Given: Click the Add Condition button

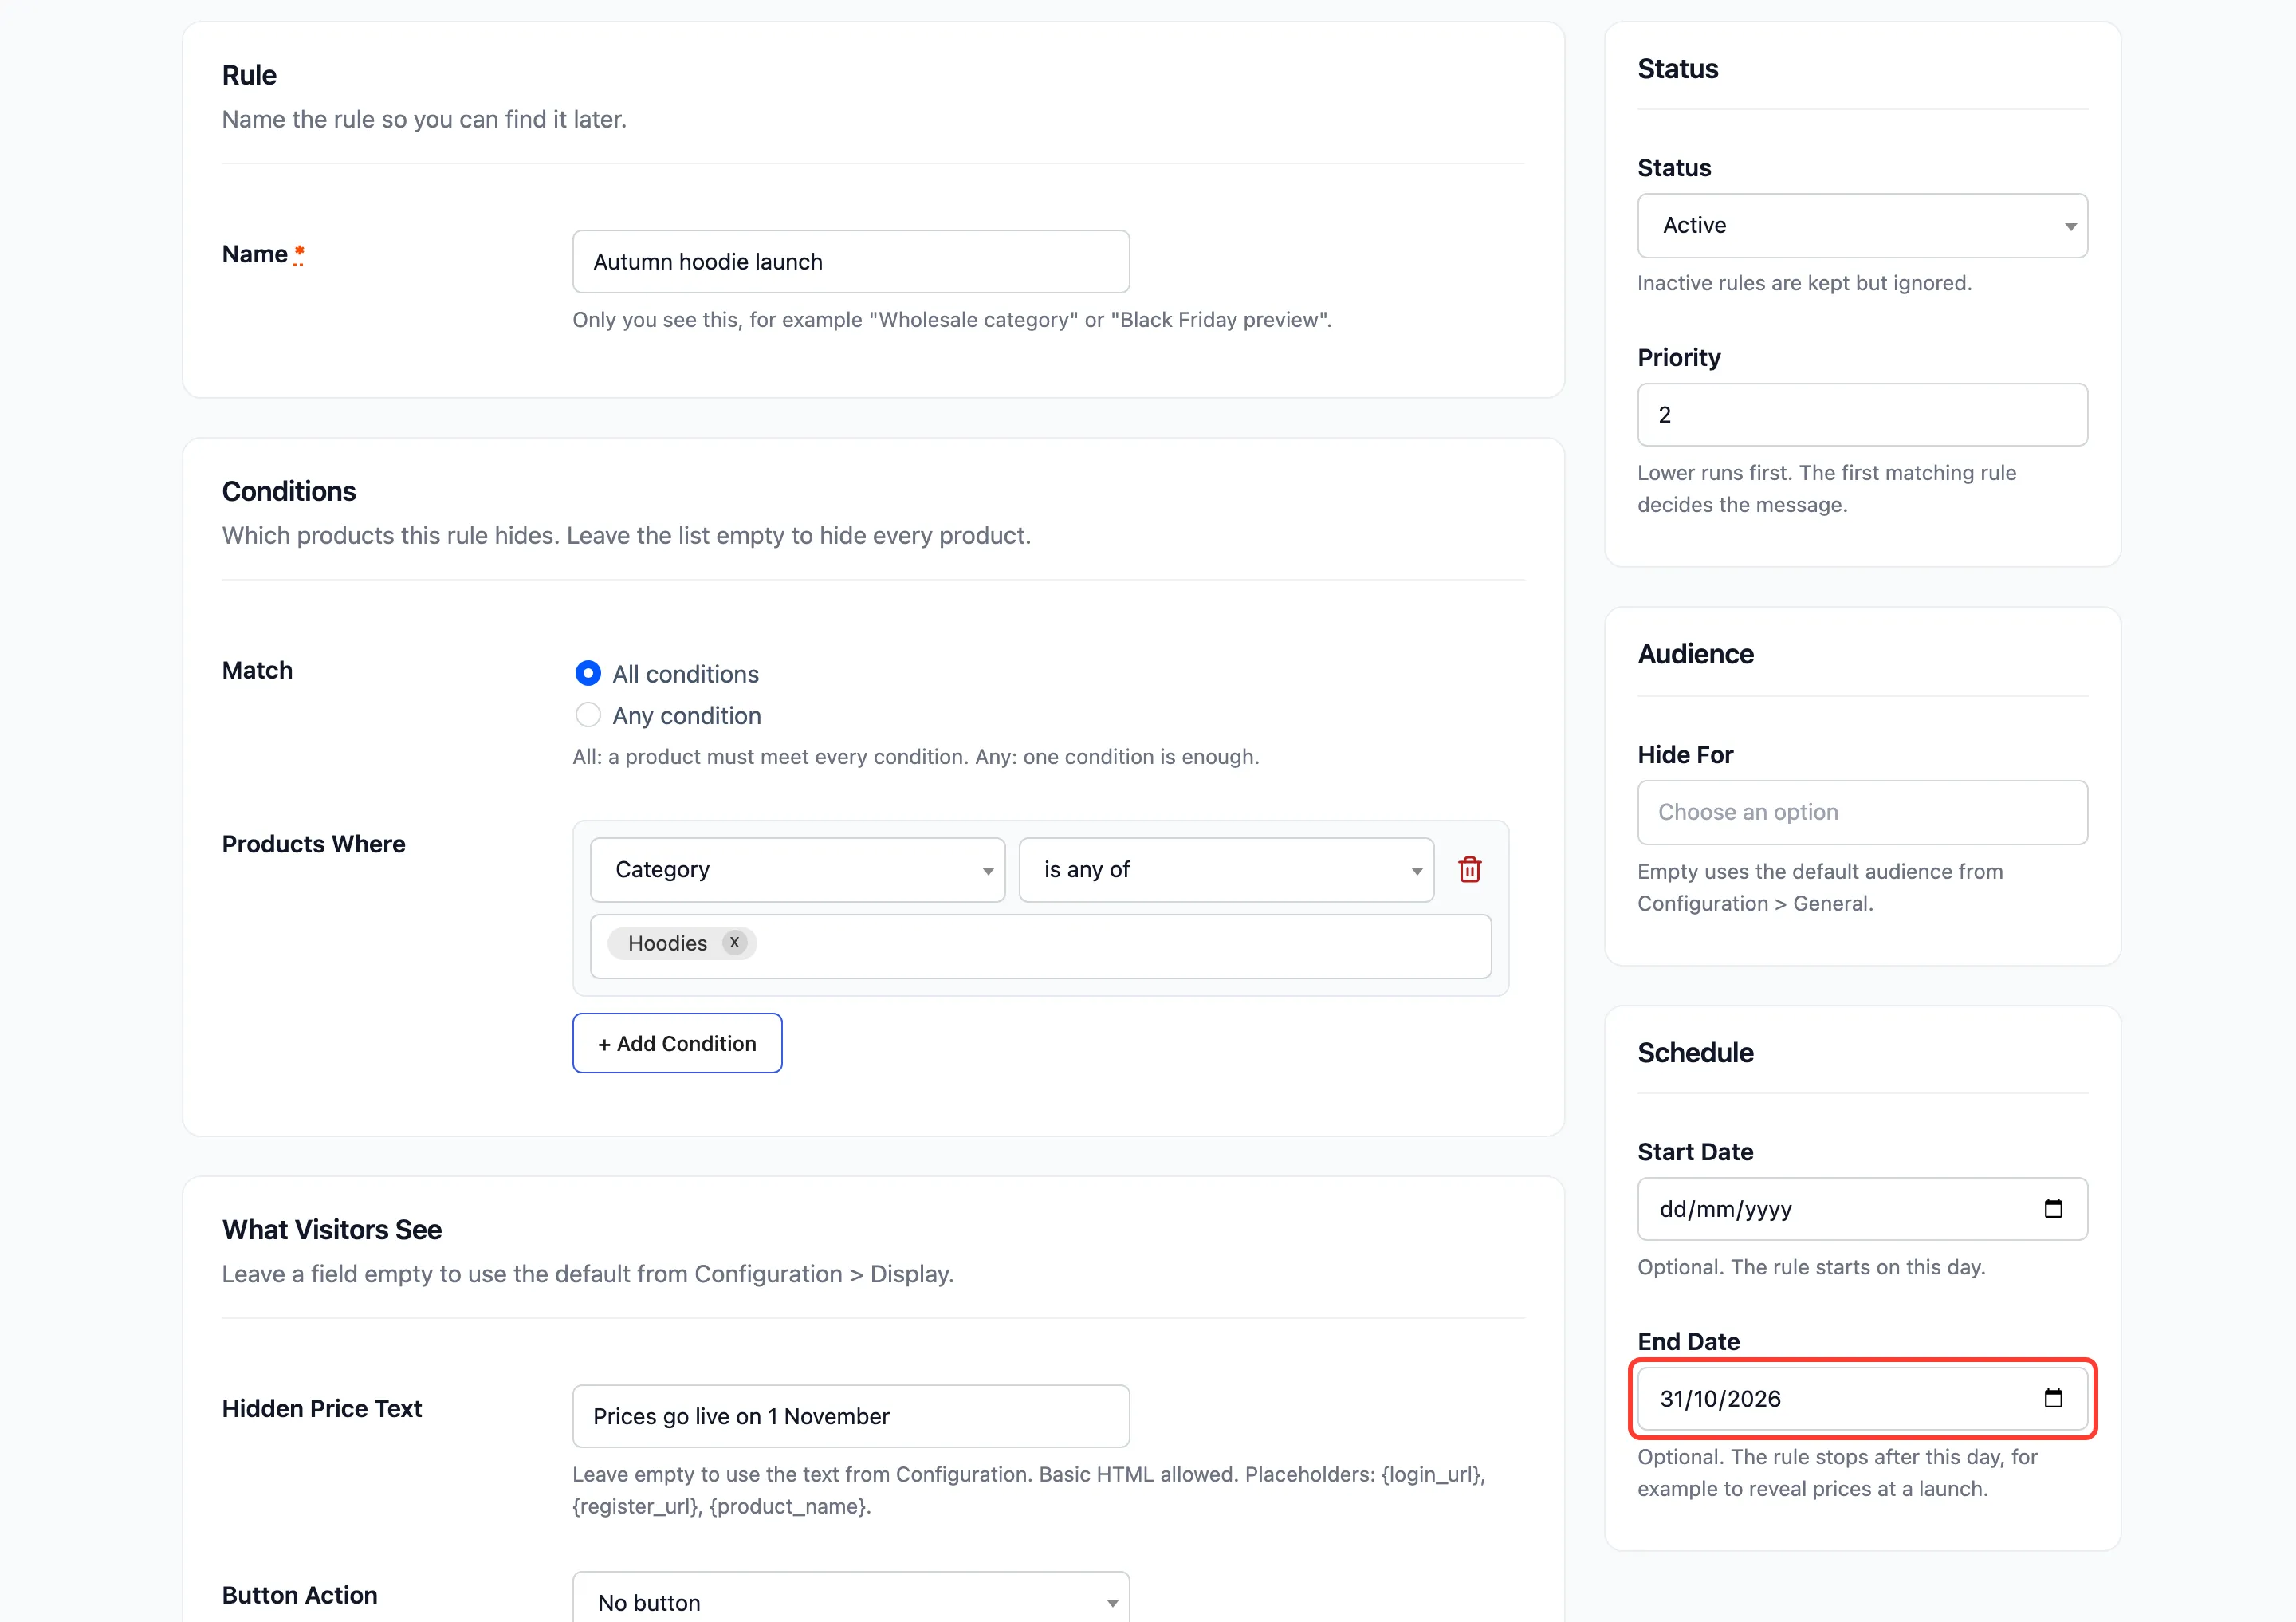Looking at the screenshot, I should tap(677, 1043).
